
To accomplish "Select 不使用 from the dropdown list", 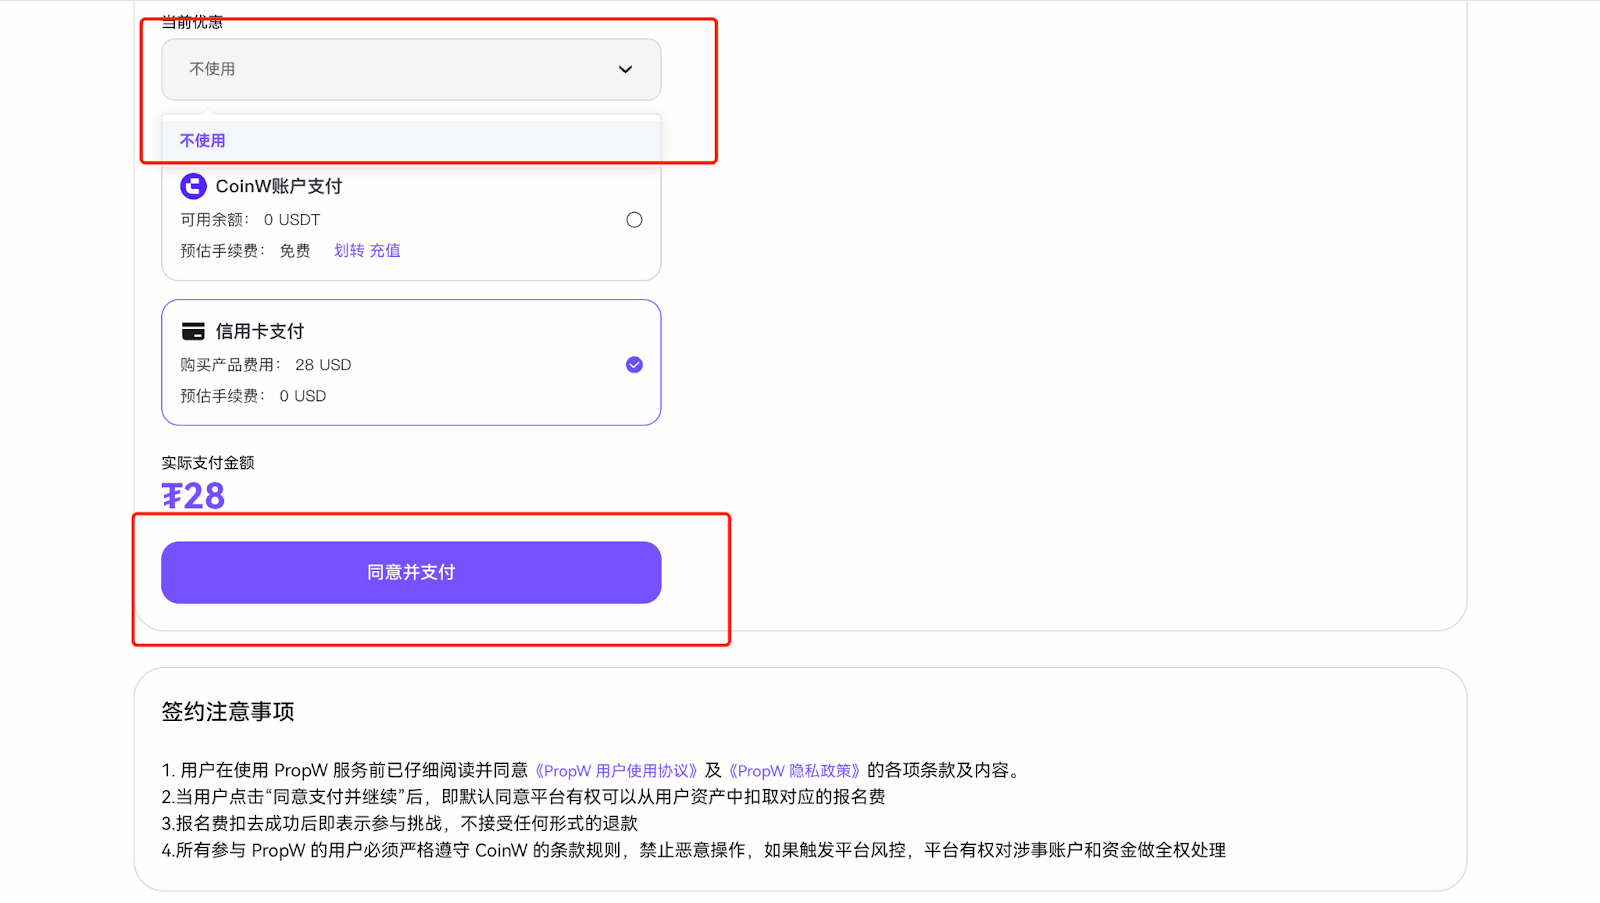I will point(203,140).
